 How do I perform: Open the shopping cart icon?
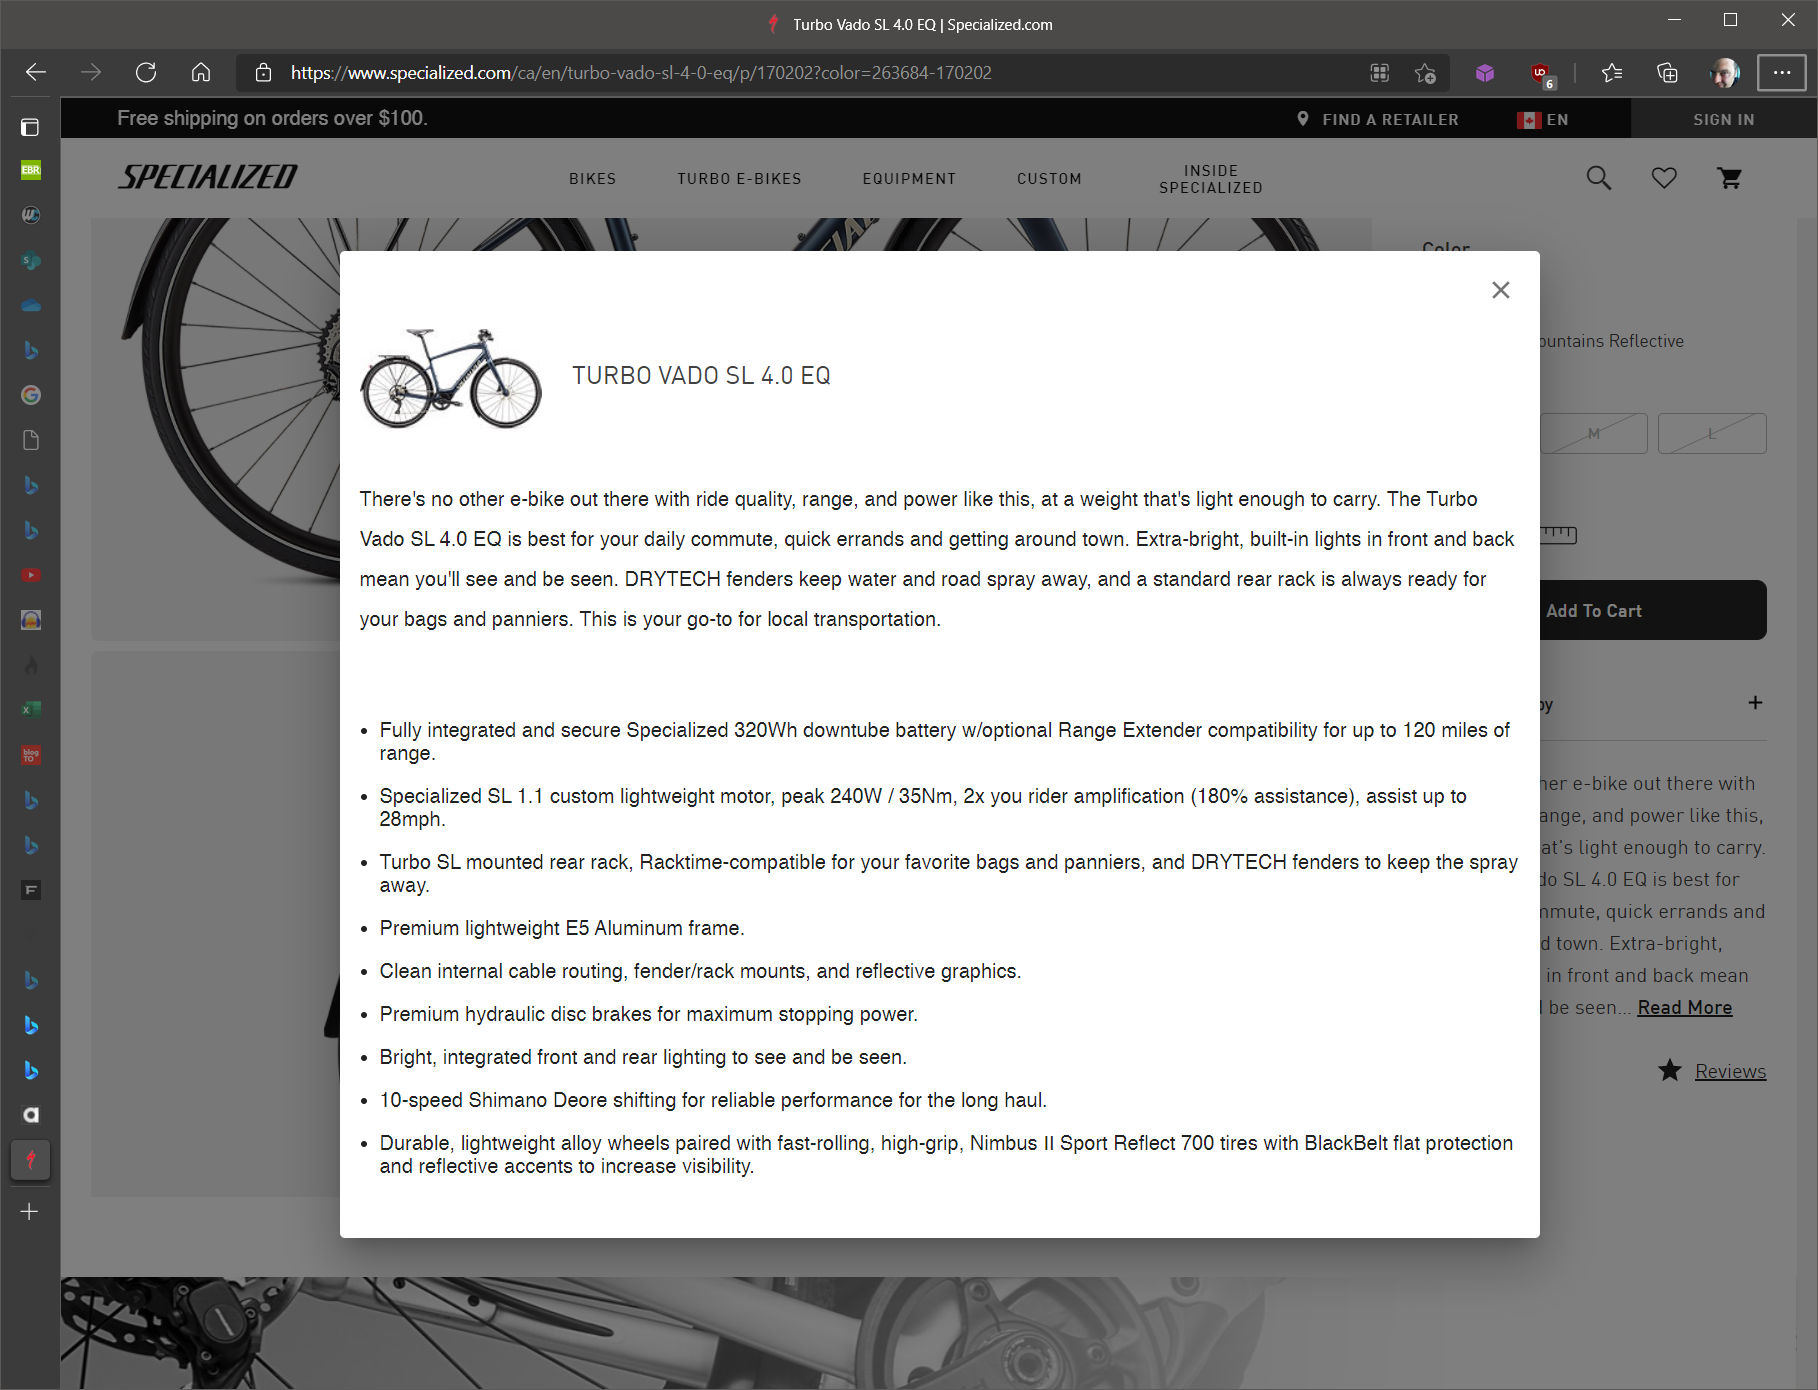tap(1729, 178)
